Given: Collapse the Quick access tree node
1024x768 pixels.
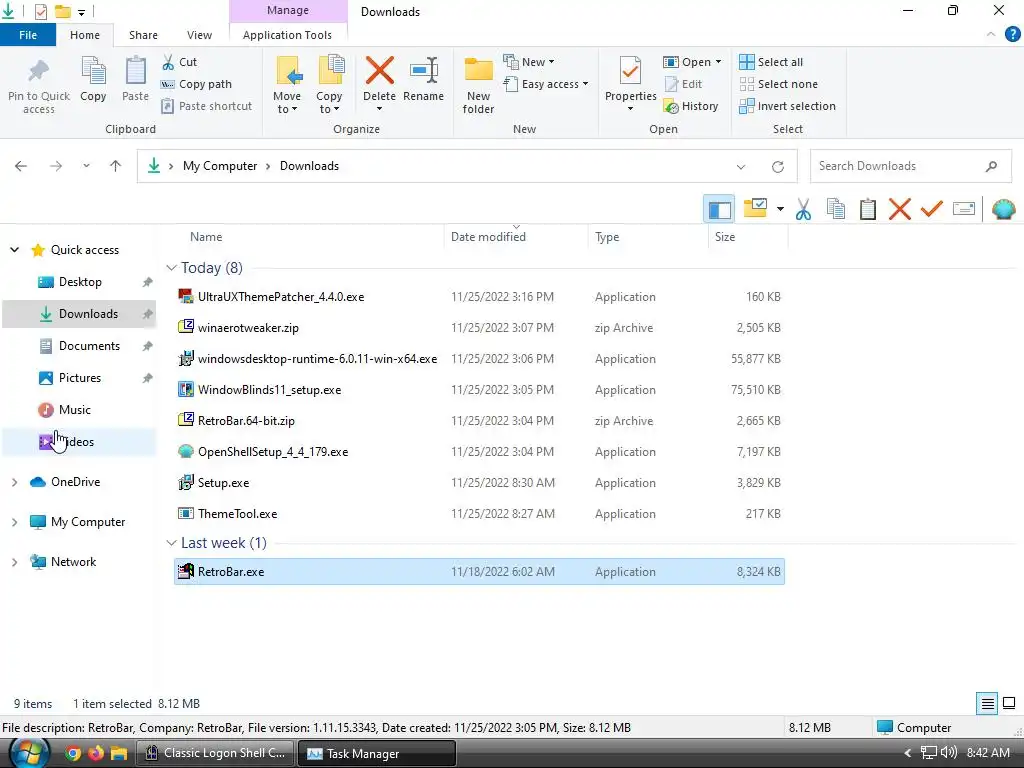Looking at the screenshot, I should point(14,250).
